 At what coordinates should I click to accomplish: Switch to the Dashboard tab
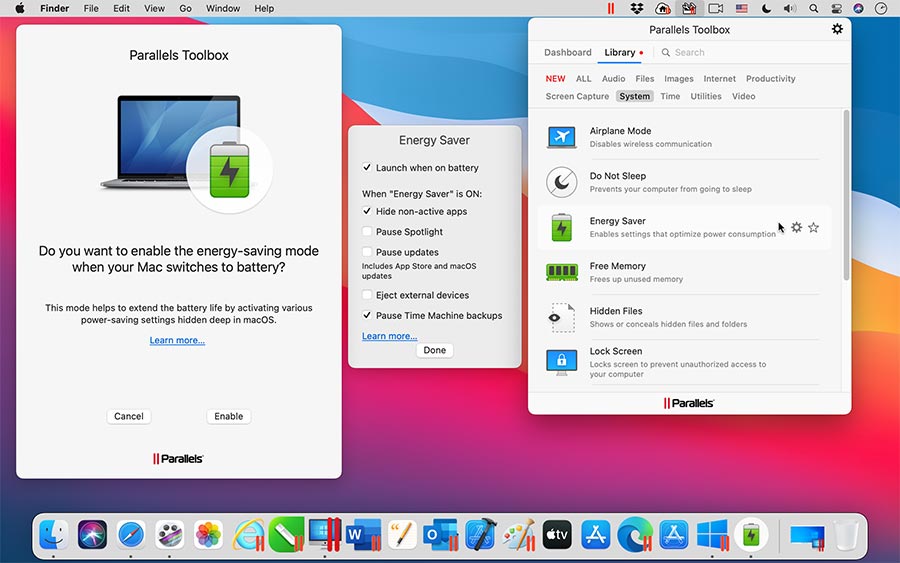[x=567, y=52]
